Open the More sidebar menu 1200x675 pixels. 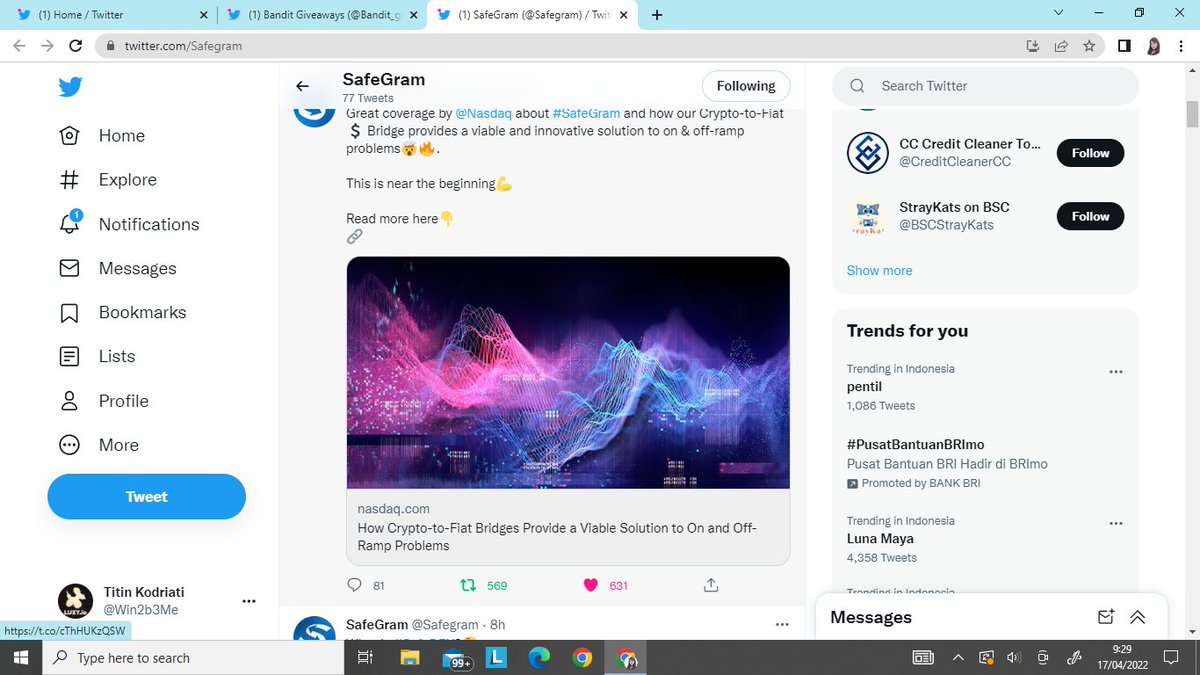point(99,445)
